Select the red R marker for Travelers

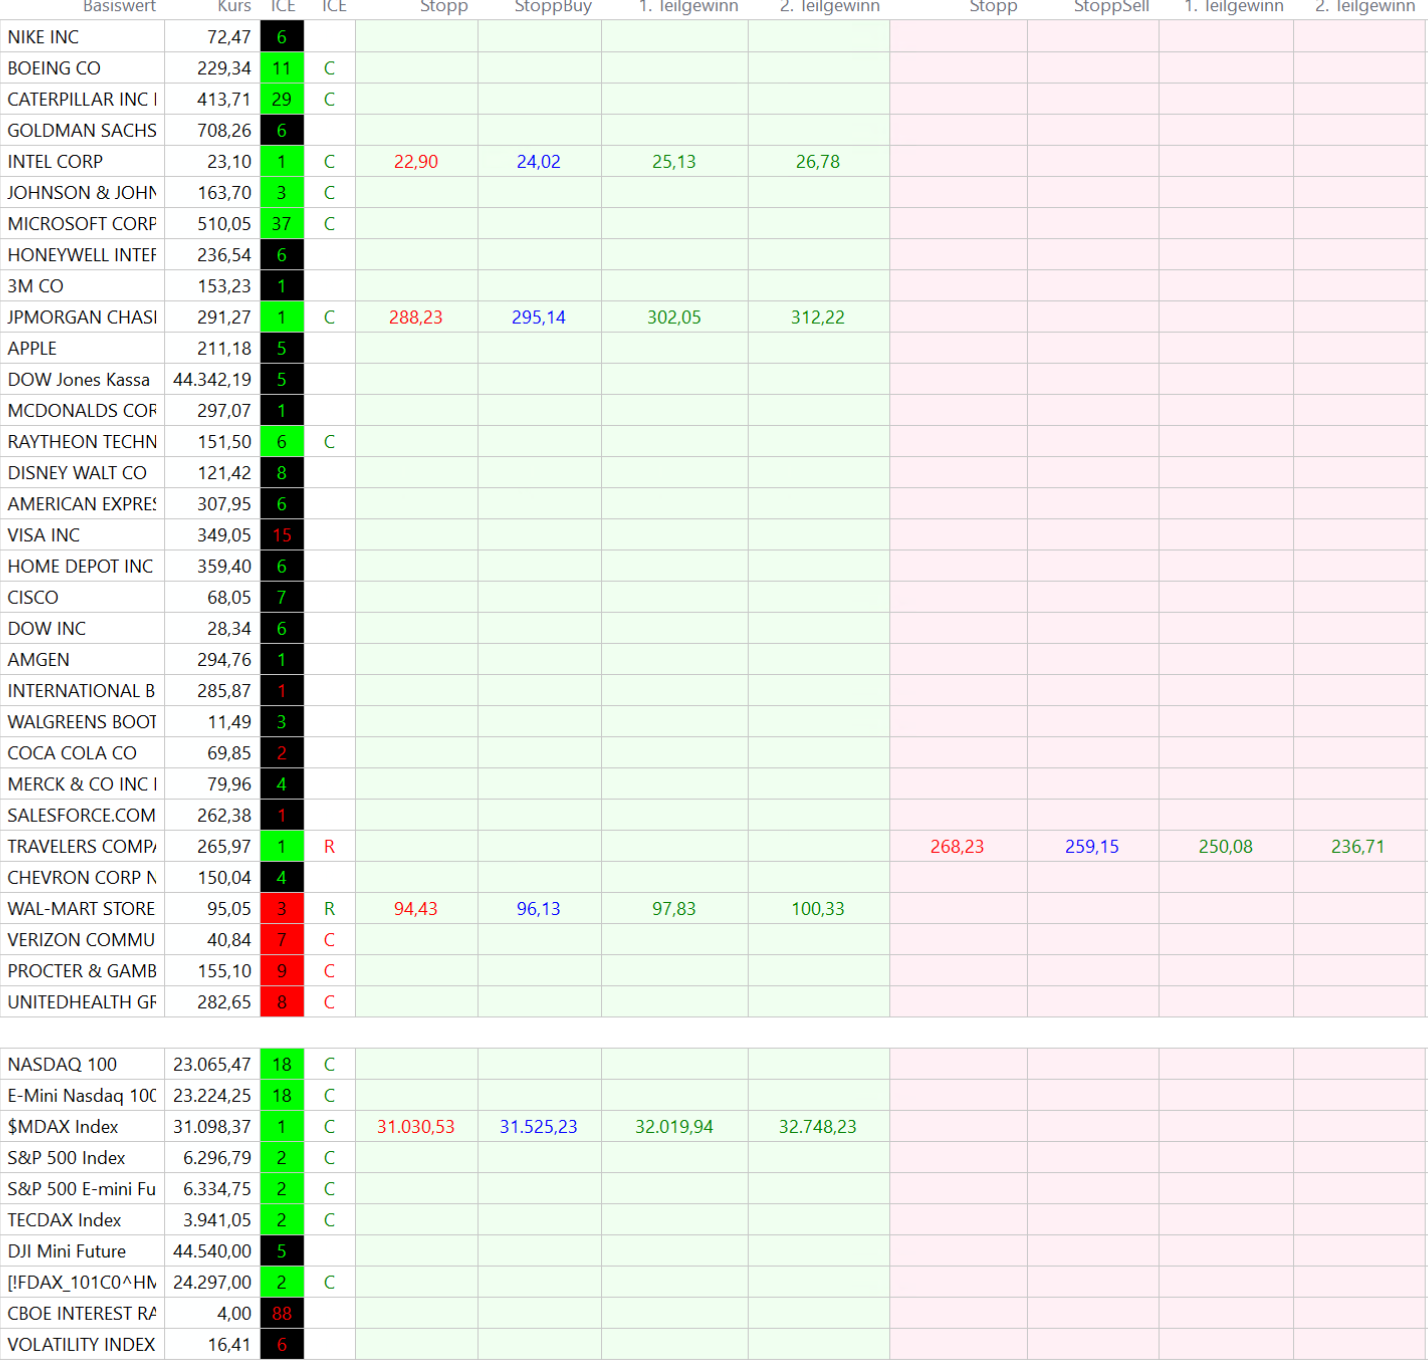click(329, 847)
